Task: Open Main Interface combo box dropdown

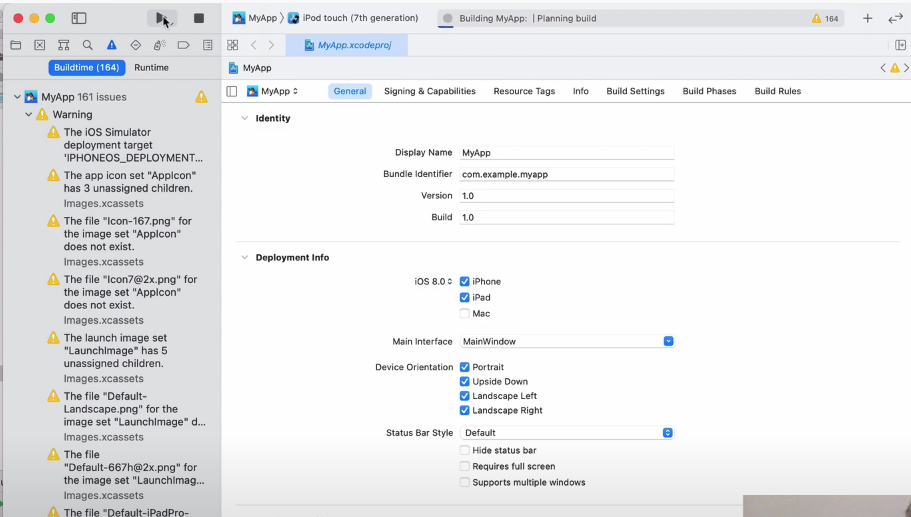Action: click(668, 342)
